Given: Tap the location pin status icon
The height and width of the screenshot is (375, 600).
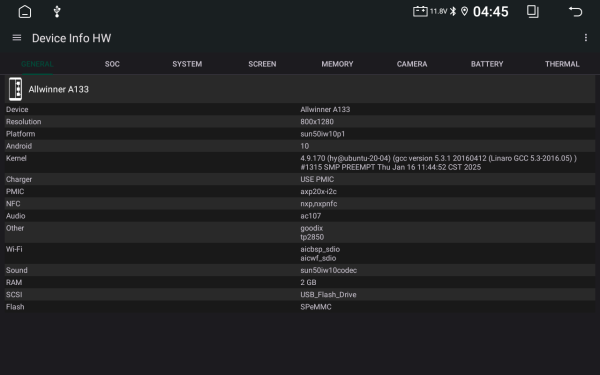Looking at the screenshot, I should 464,11.
